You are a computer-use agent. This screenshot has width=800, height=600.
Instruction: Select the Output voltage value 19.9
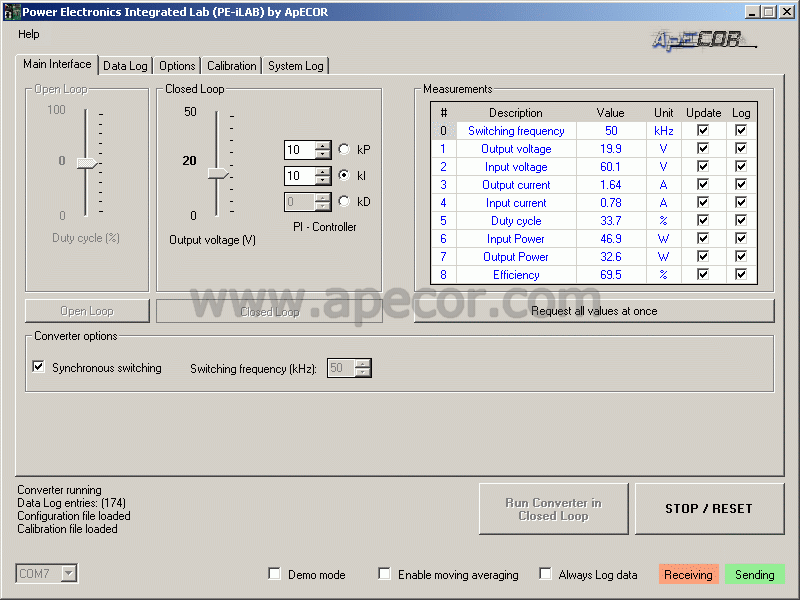pyautogui.click(x=611, y=148)
